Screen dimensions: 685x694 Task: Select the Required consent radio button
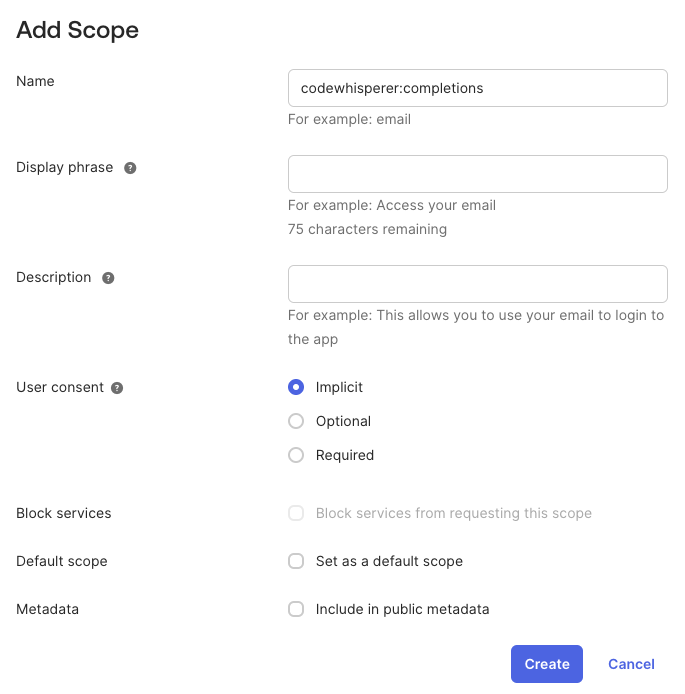click(296, 455)
